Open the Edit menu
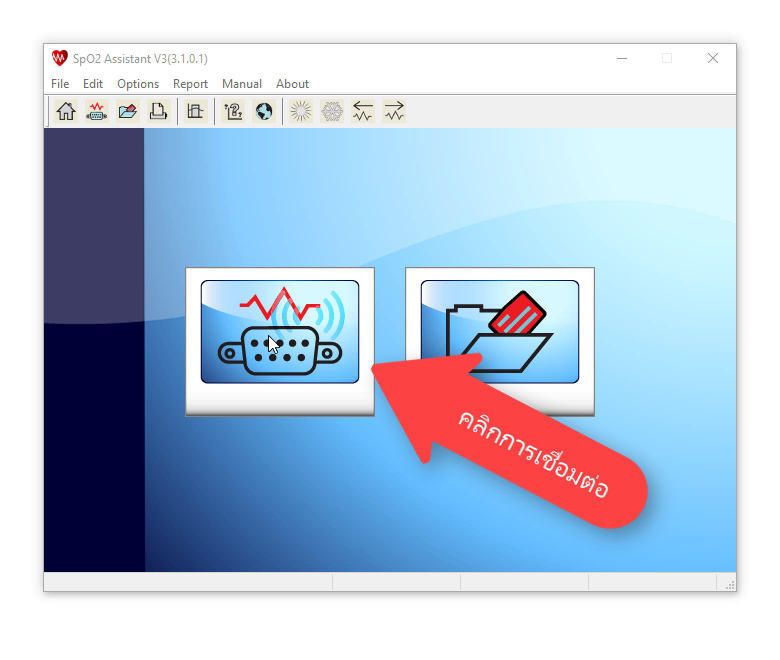This screenshot has width=780, height=660. pos(93,84)
